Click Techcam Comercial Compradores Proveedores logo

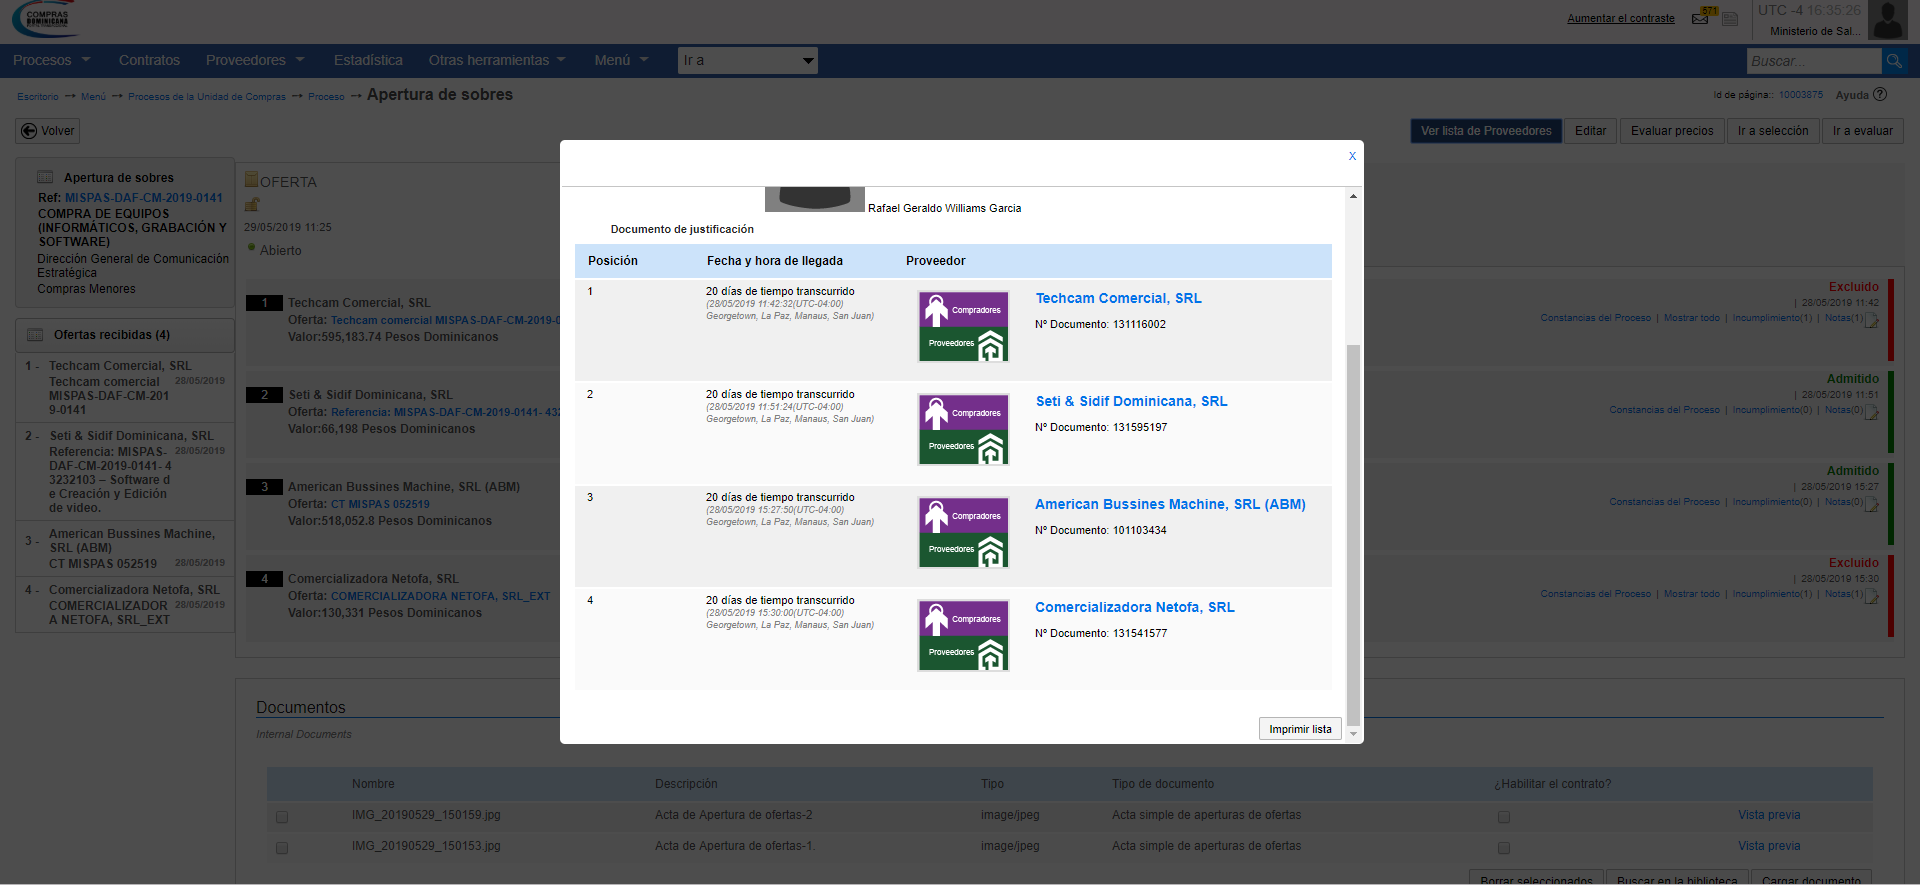pyautogui.click(x=964, y=327)
